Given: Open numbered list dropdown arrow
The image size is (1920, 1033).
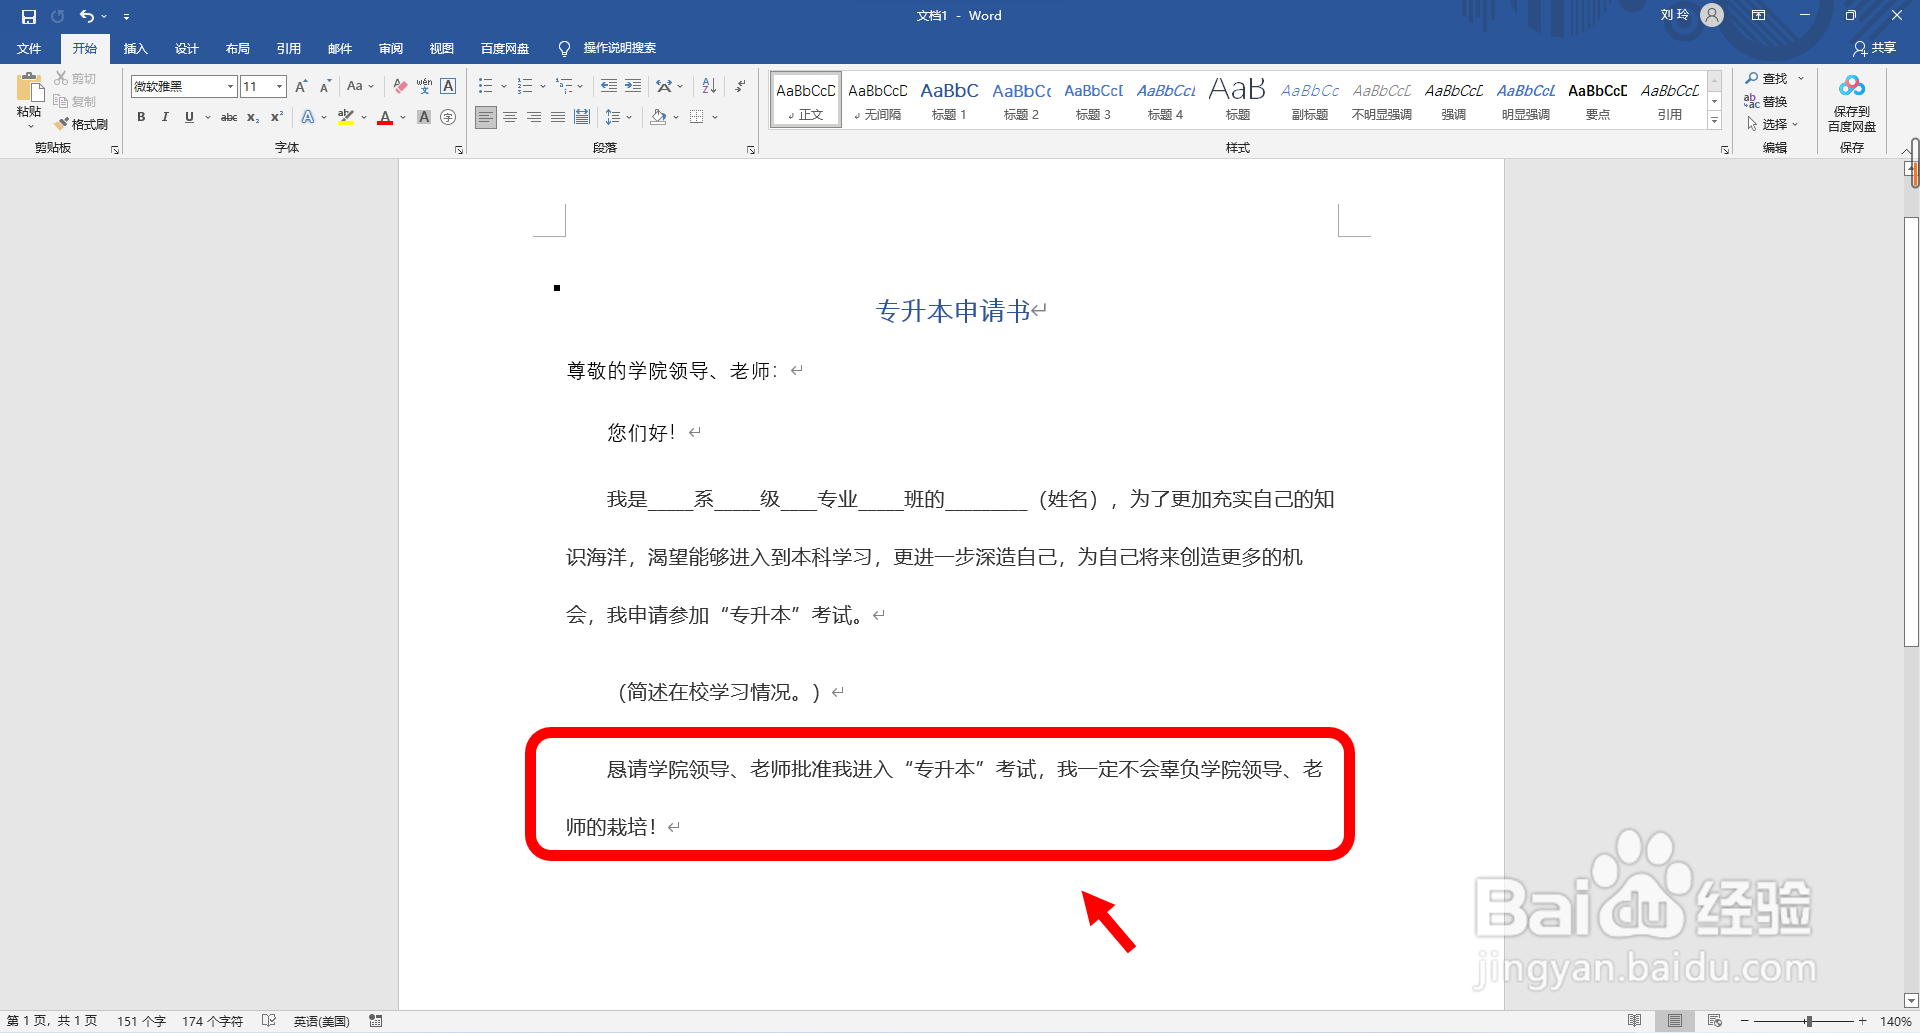Looking at the screenshot, I should pos(542,86).
